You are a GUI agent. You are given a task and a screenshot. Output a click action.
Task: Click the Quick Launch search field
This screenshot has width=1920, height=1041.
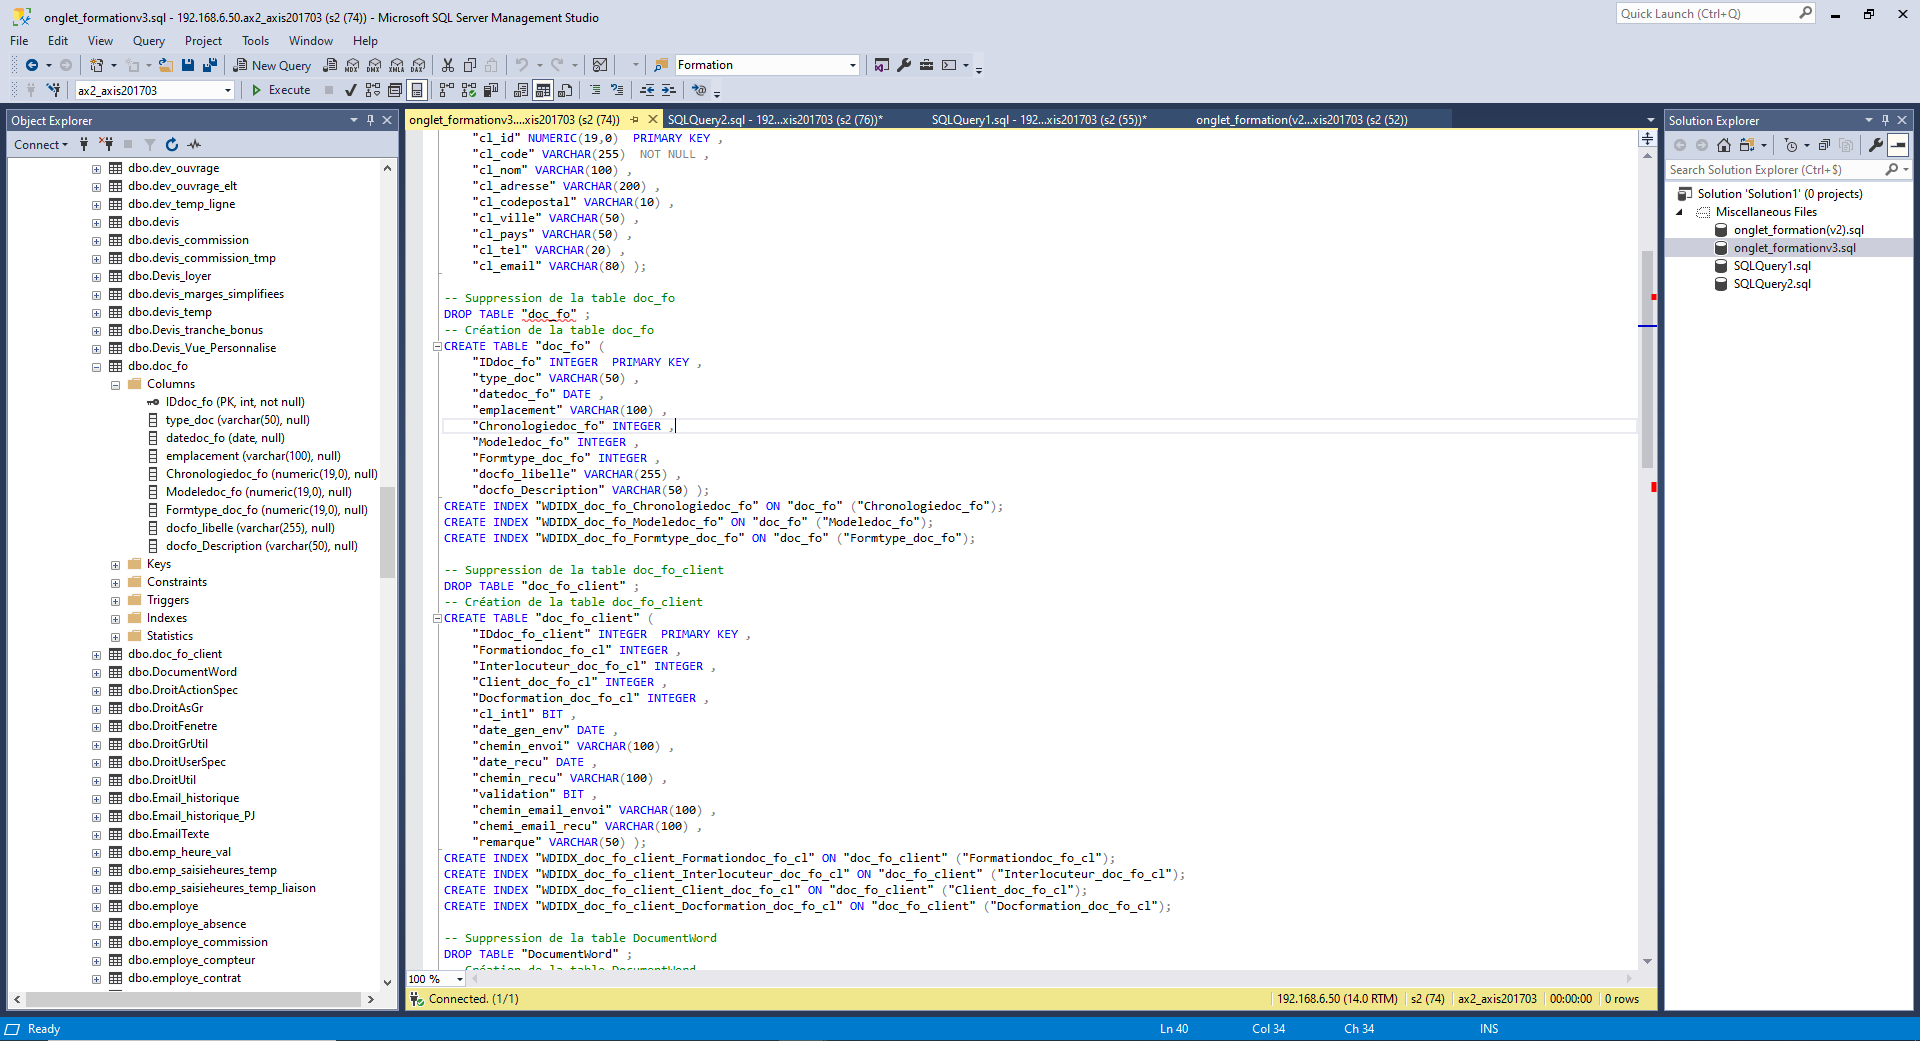(1714, 14)
